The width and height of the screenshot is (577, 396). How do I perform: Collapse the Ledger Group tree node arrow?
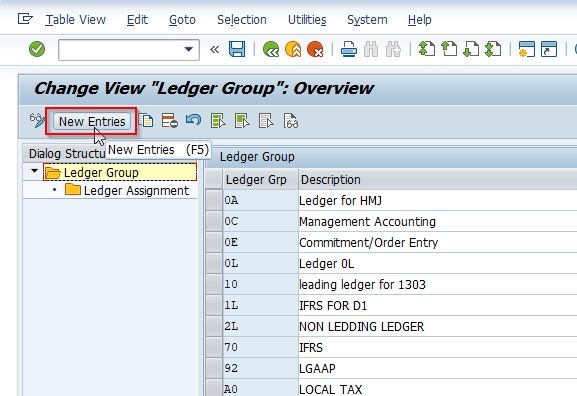(x=35, y=171)
